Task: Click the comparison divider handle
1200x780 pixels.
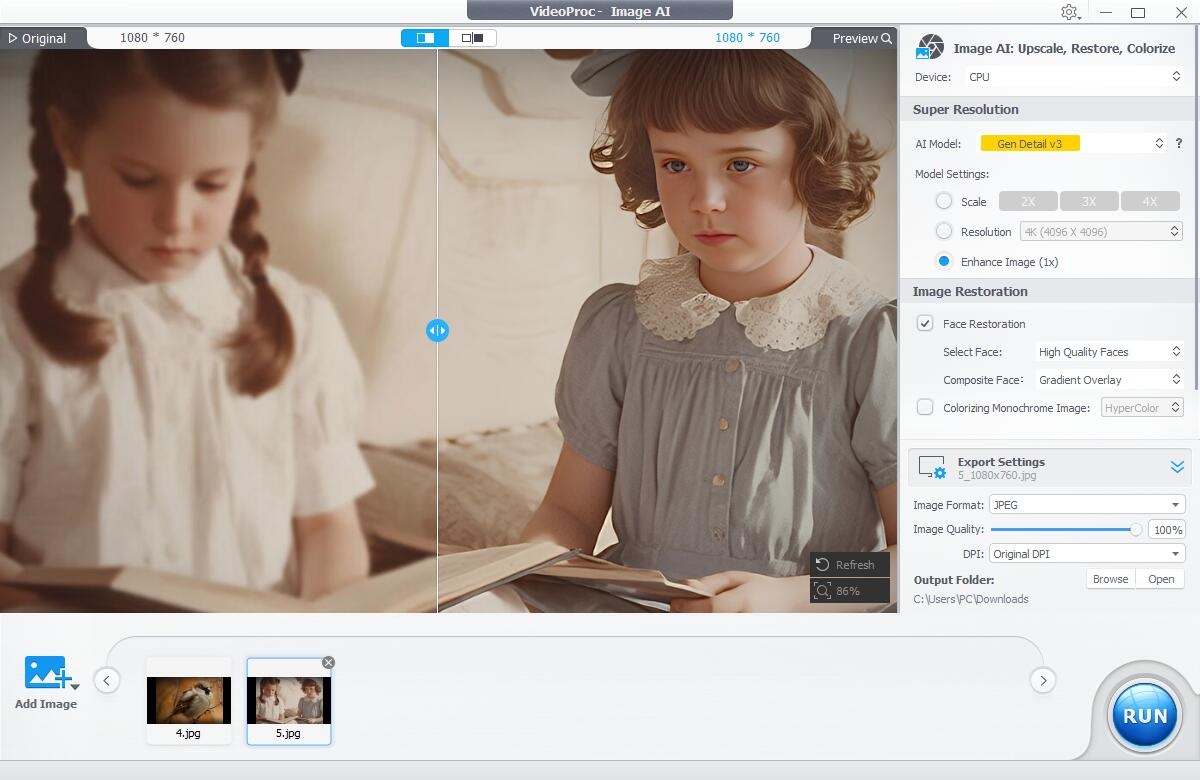Action: tap(437, 330)
